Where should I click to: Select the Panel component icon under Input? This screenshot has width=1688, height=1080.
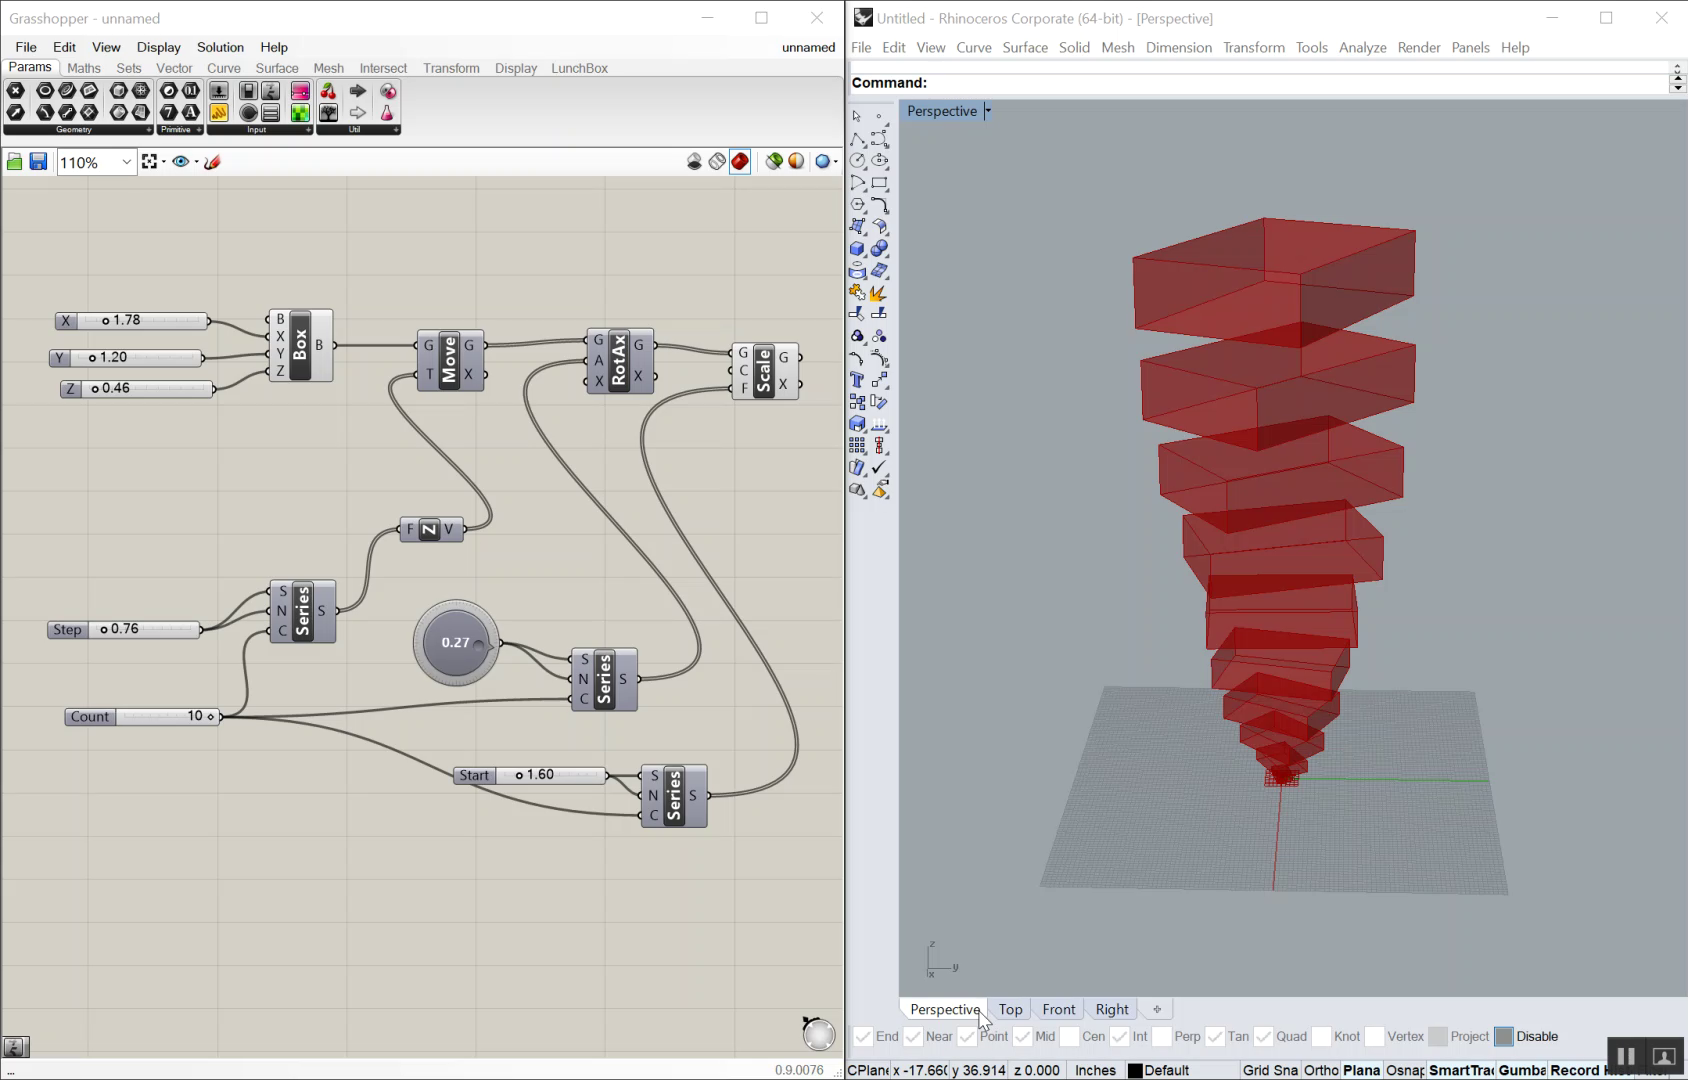point(270,112)
